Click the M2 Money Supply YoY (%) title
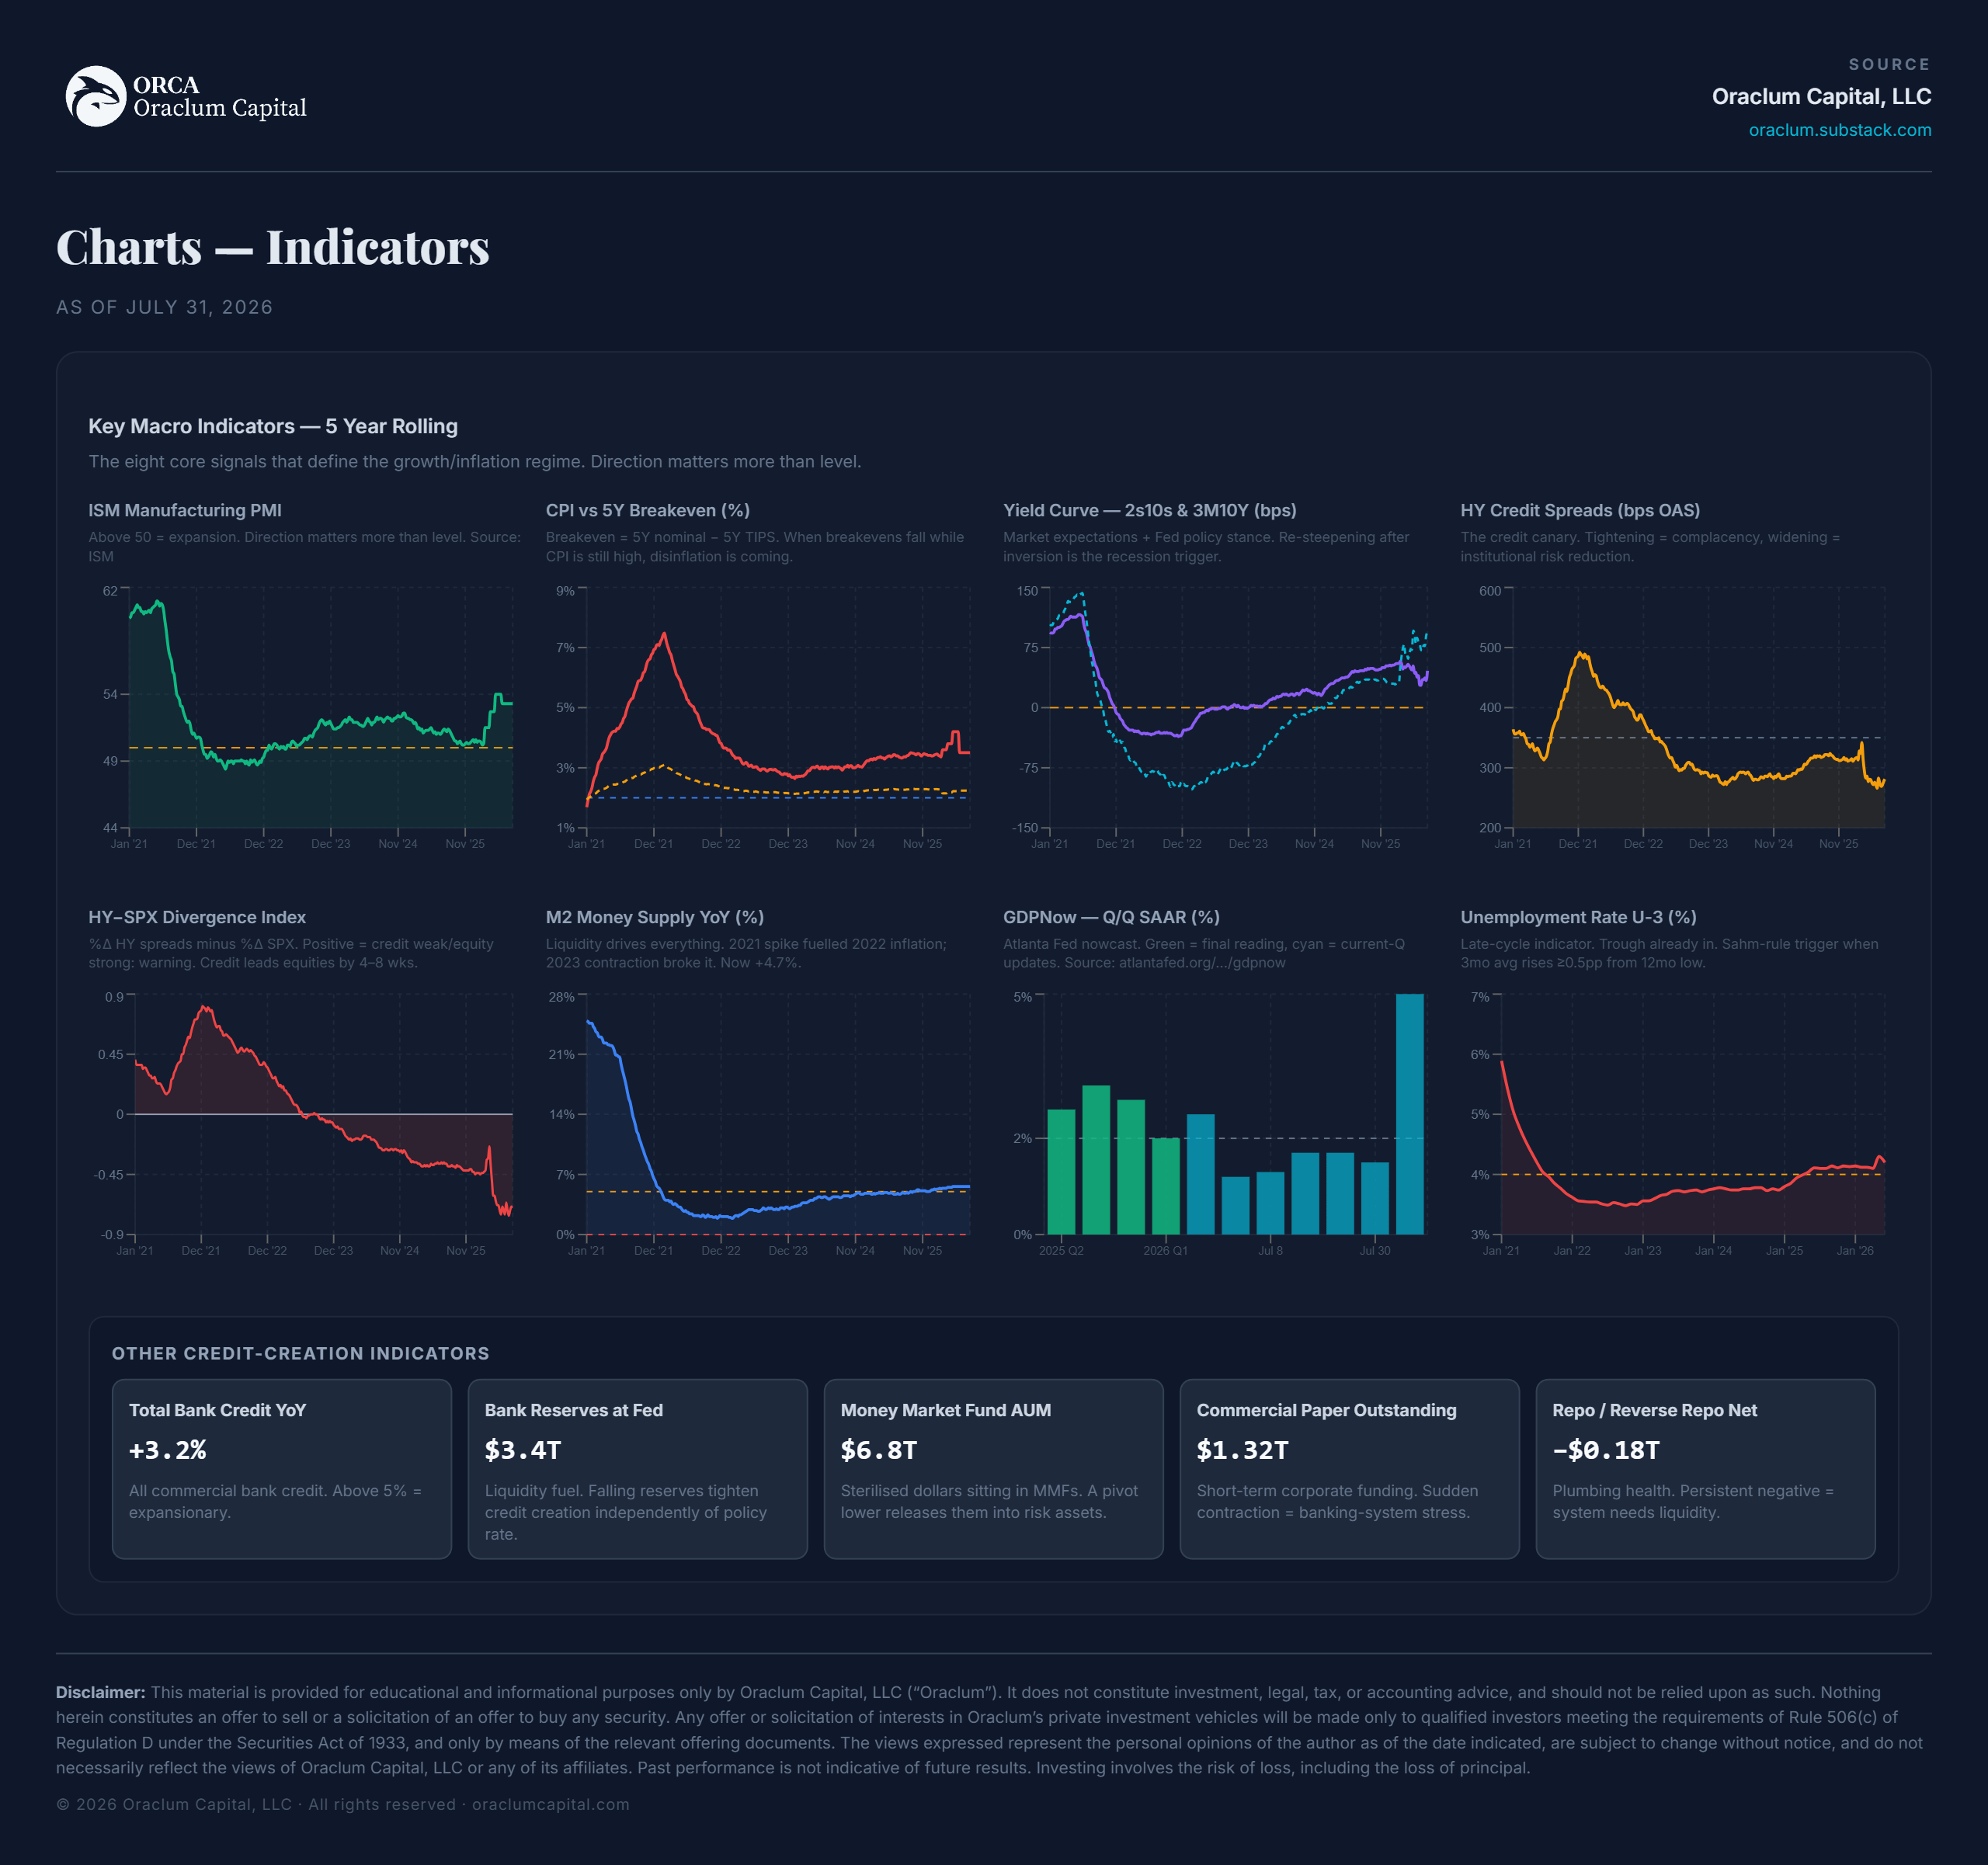Screen dimensions: 1988x1865 pyautogui.click(x=654, y=917)
